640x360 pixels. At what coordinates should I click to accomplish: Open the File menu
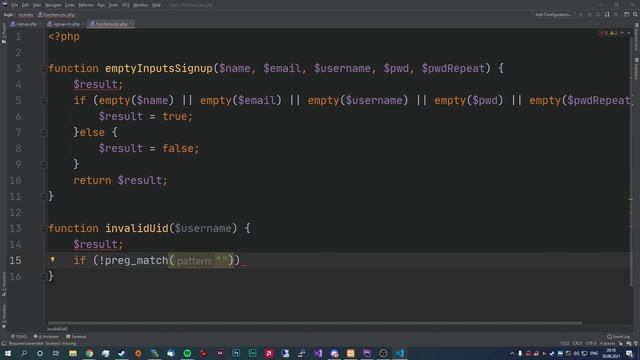[15, 5]
